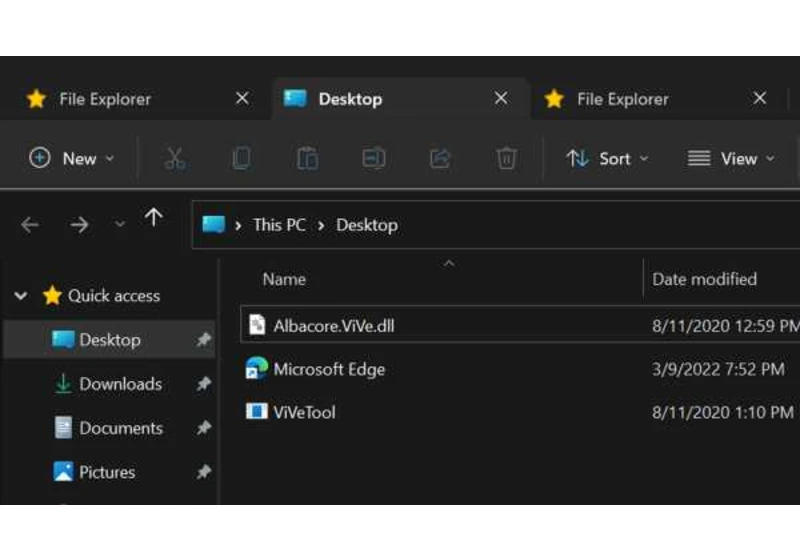
Task: Click date 8/11/2020 12:59 PM
Action: (726, 325)
